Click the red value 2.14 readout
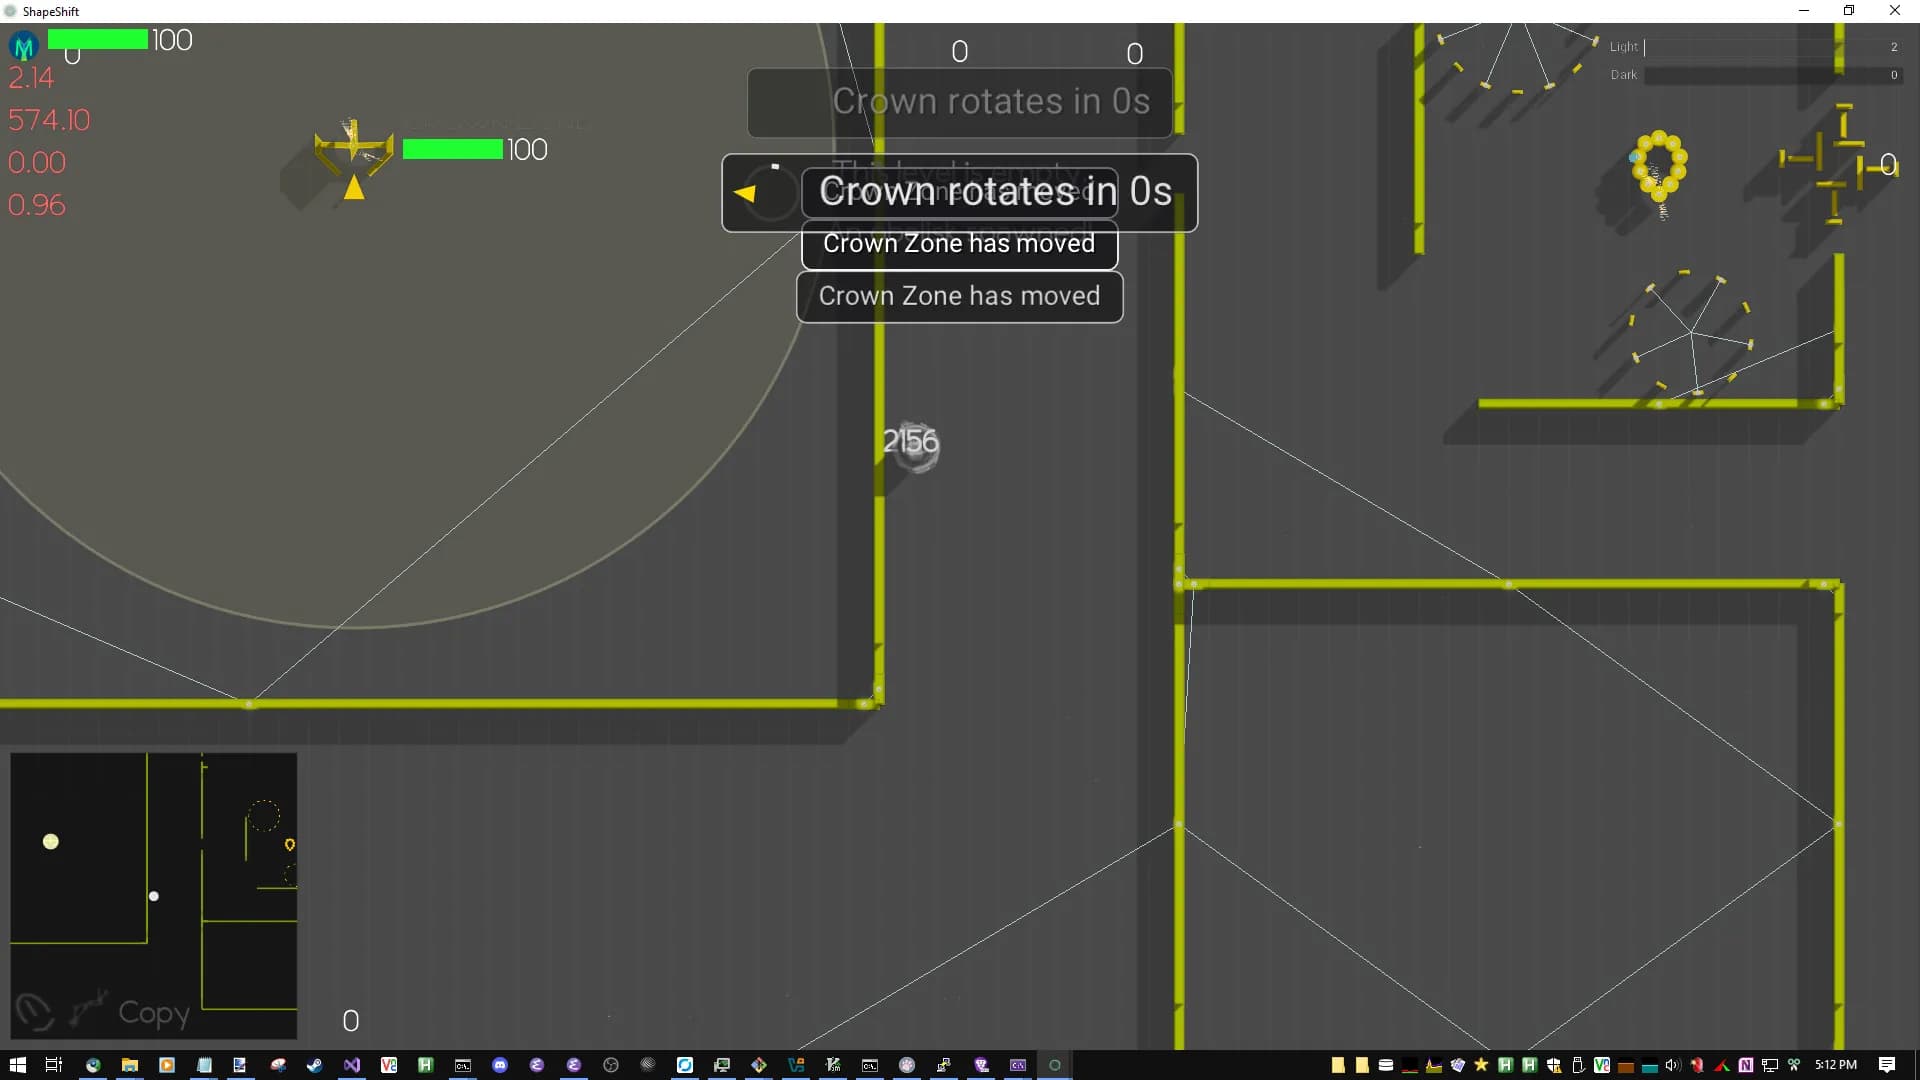The width and height of the screenshot is (1920, 1080). point(31,78)
